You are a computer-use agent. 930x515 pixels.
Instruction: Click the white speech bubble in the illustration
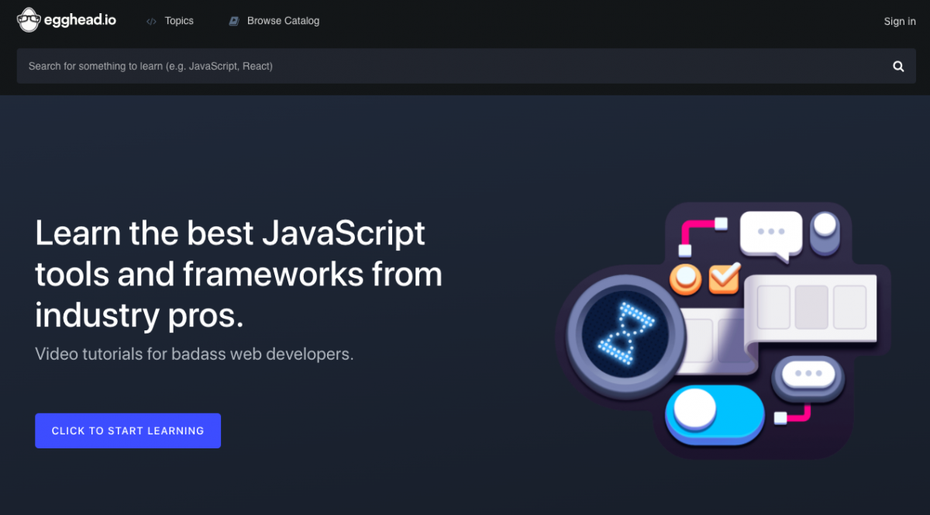pyautogui.click(x=770, y=234)
